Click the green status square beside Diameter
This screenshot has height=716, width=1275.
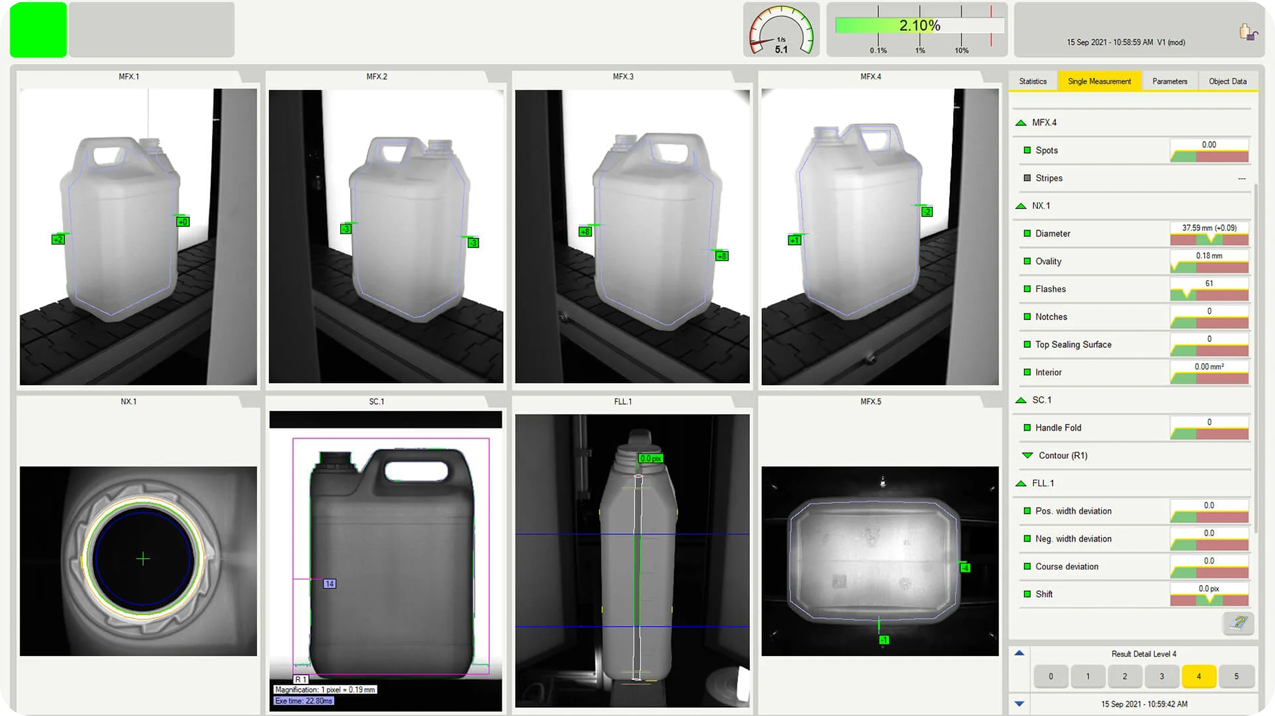pos(1026,233)
